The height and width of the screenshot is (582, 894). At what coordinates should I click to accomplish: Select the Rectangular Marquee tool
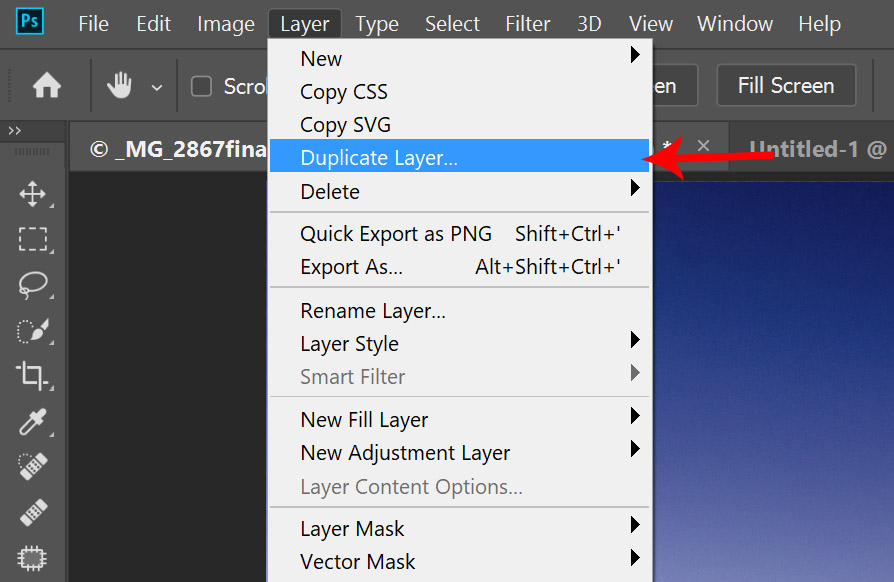(33, 239)
